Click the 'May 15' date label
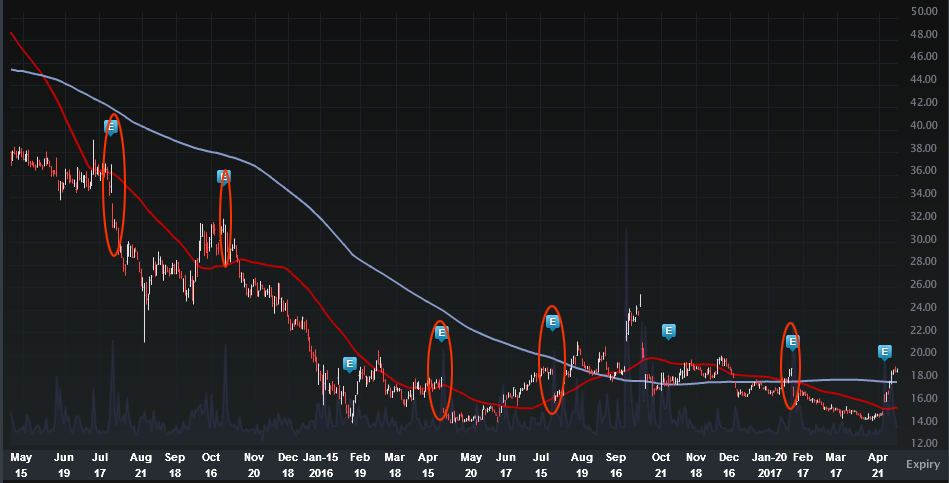The height and width of the screenshot is (483, 949). pyautogui.click(x=21, y=465)
